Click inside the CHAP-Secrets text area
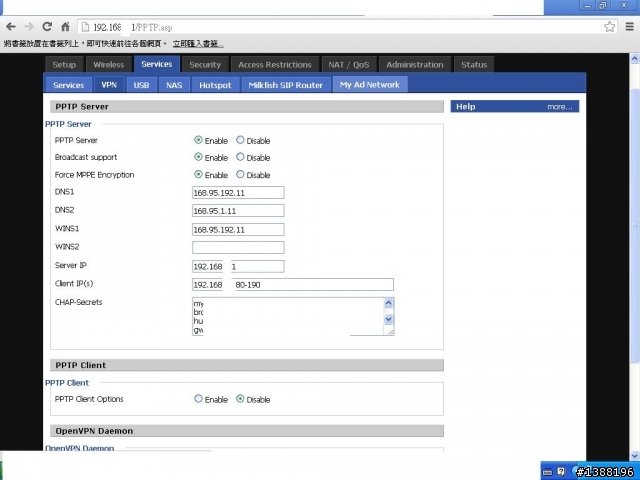The width and height of the screenshot is (640, 480). 288,316
